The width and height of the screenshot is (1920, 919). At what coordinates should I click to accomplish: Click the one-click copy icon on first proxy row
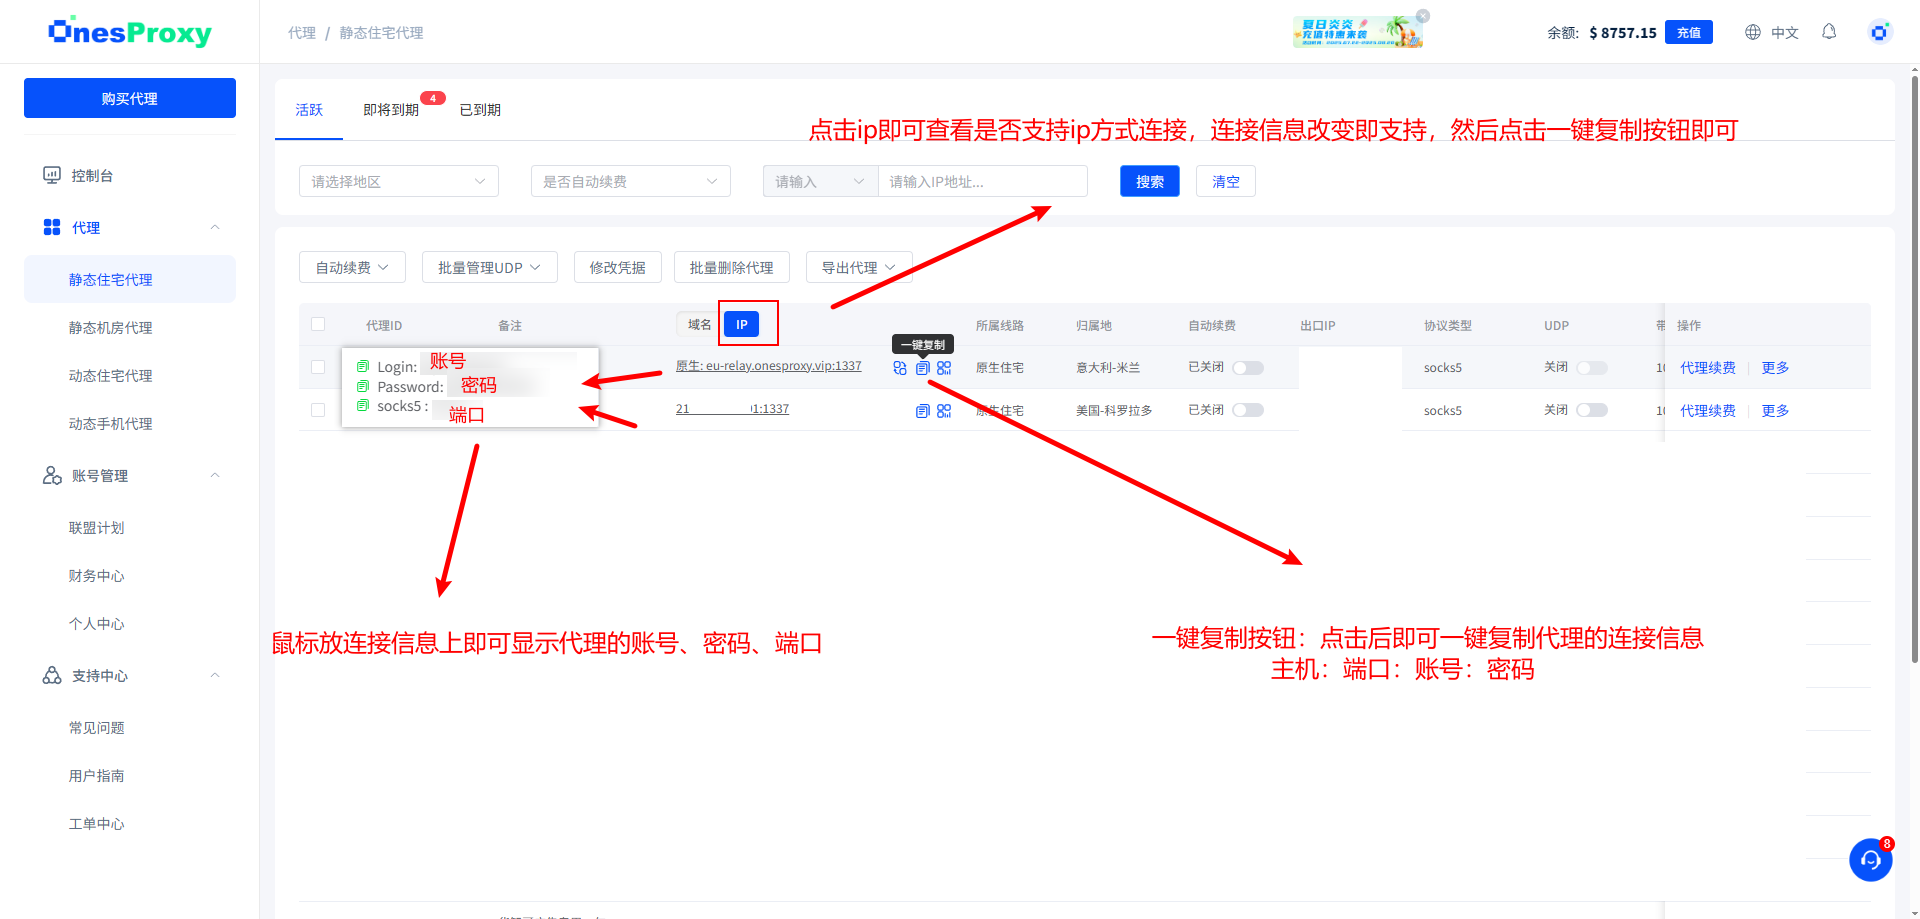[x=922, y=367]
